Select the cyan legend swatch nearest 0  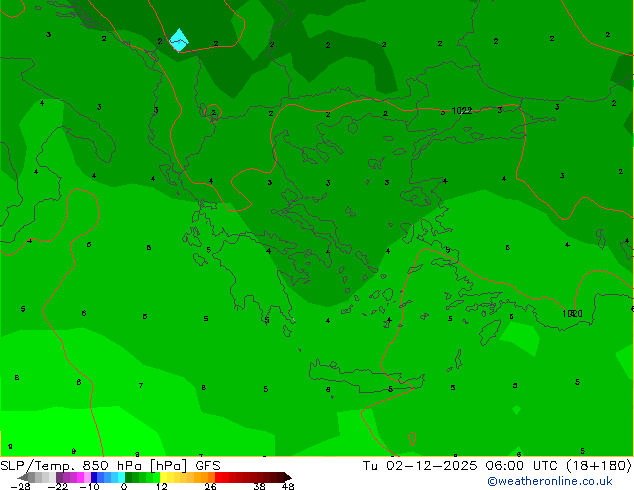[x=121, y=477]
